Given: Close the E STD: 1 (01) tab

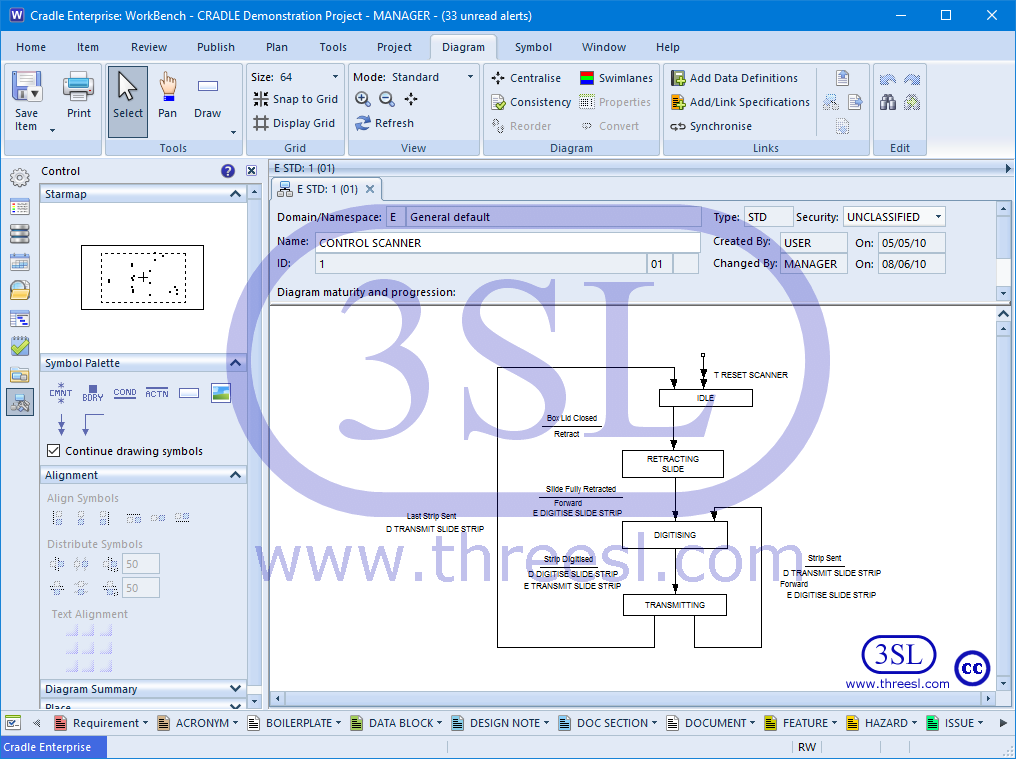Looking at the screenshot, I should (x=370, y=189).
